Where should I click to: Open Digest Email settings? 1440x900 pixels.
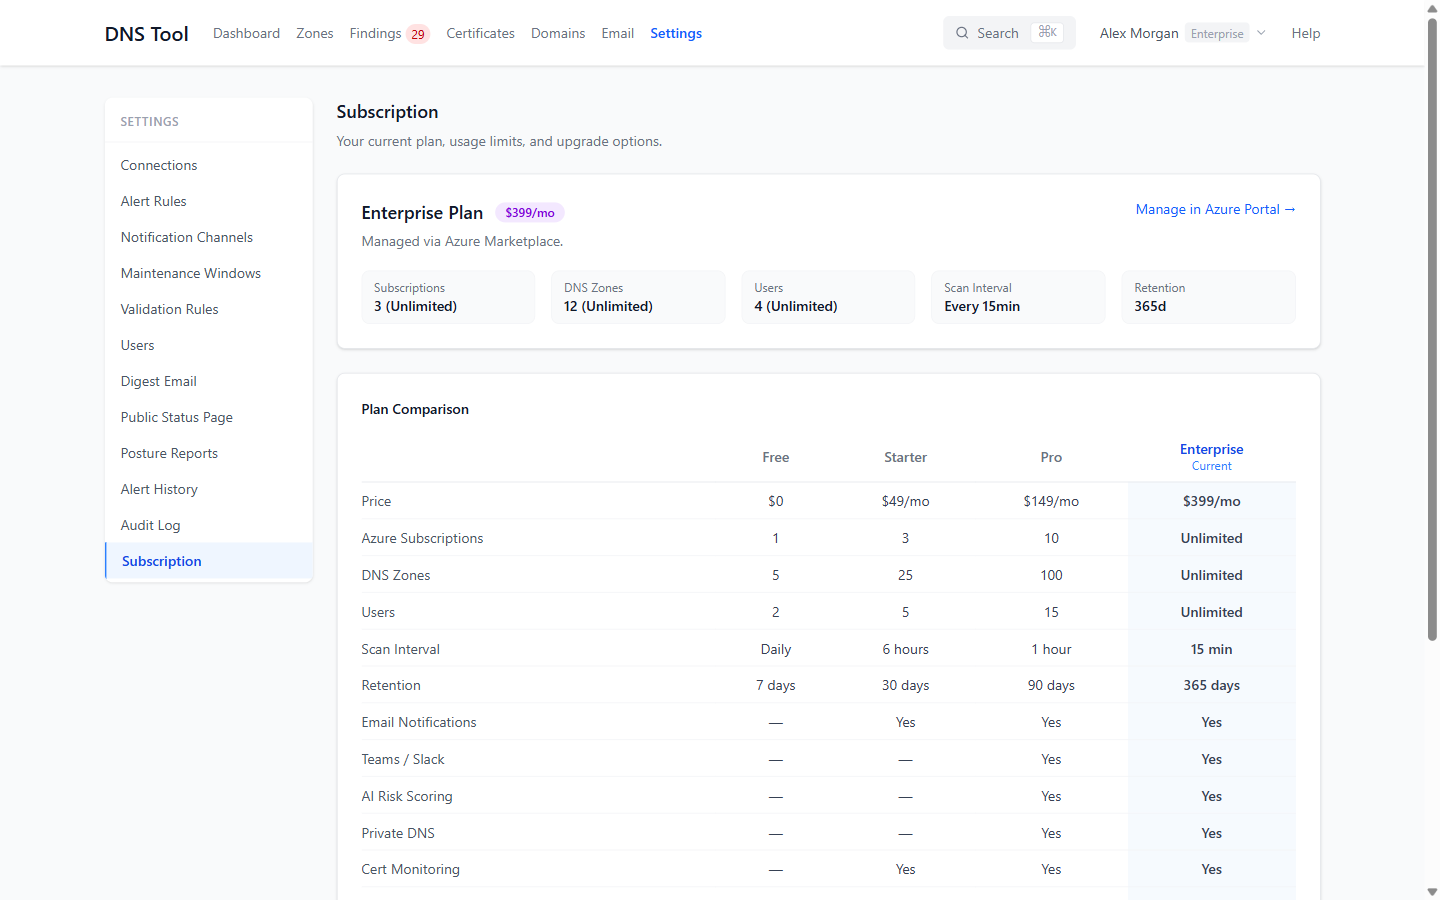tap(209, 381)
